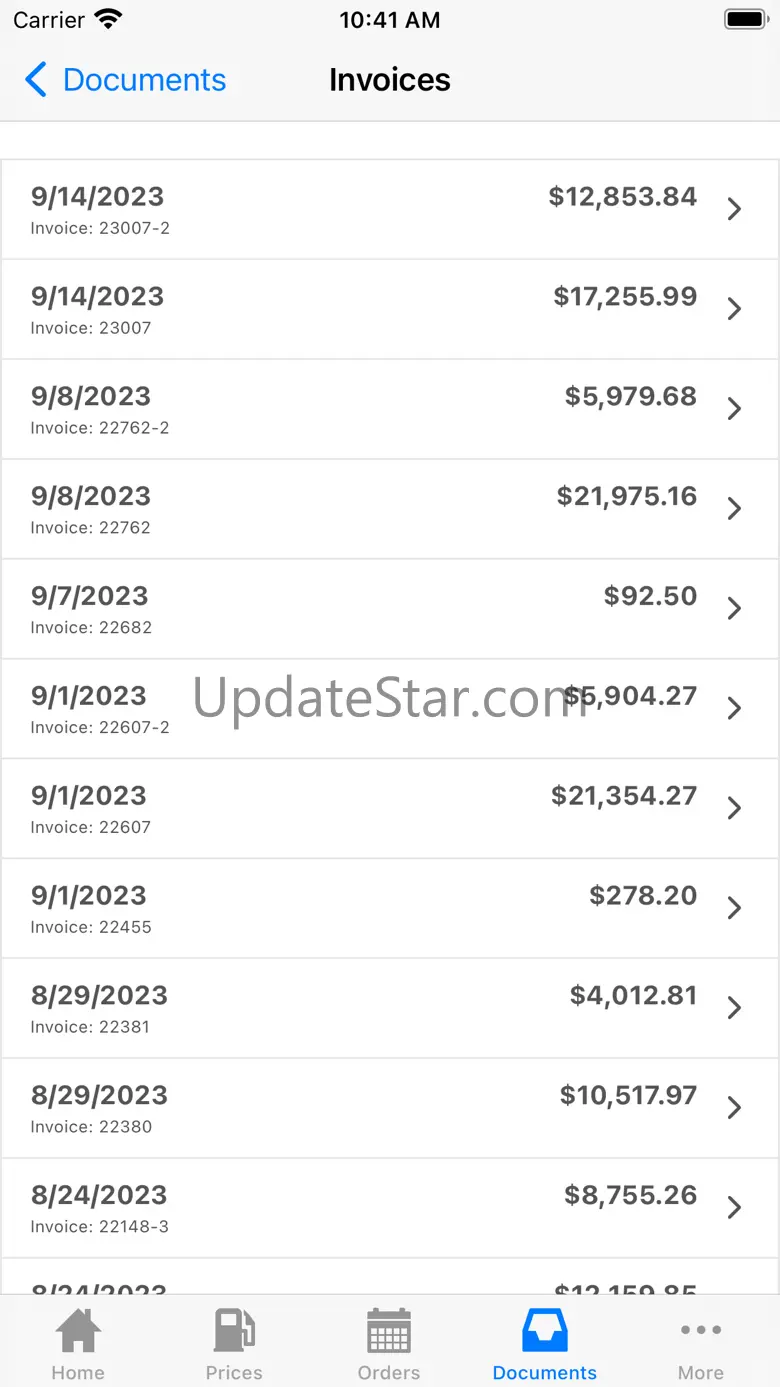Switch to the Orders tab label
Screen dimensions: 780x1387
tap(389, 1373)
